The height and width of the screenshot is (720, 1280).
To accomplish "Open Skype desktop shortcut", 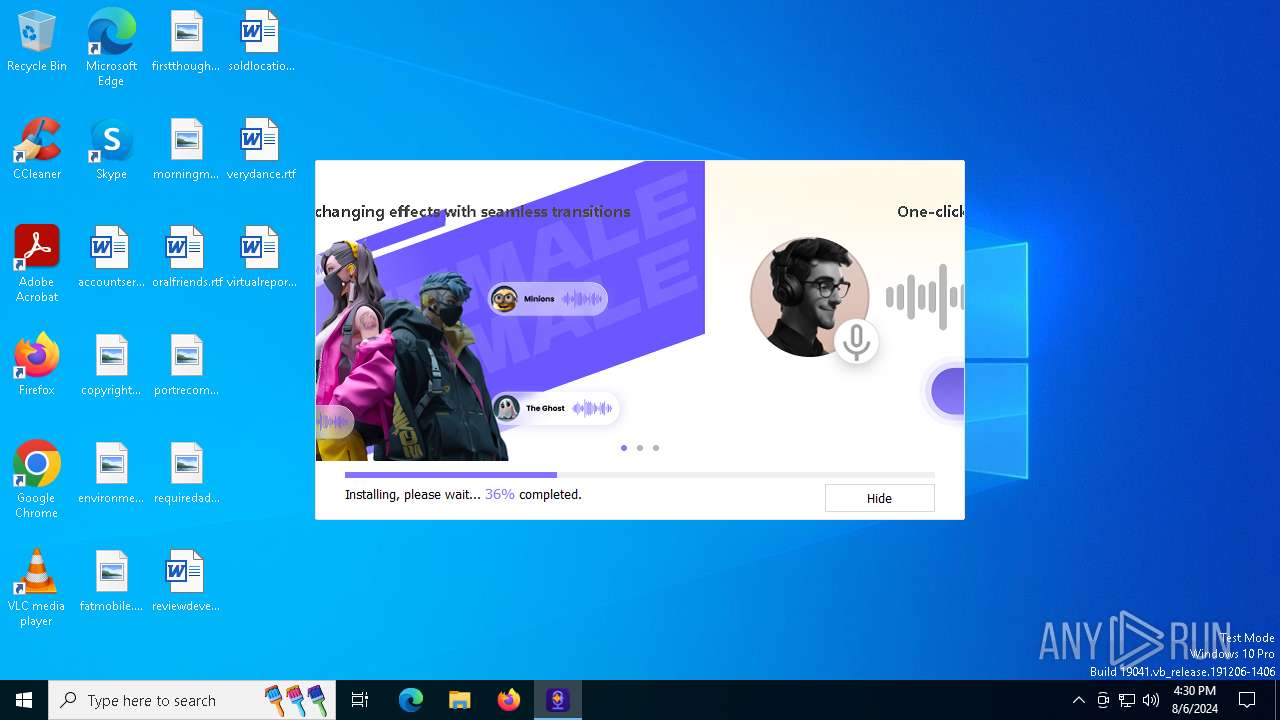I will pyautogui.click(x=111, y=149).
